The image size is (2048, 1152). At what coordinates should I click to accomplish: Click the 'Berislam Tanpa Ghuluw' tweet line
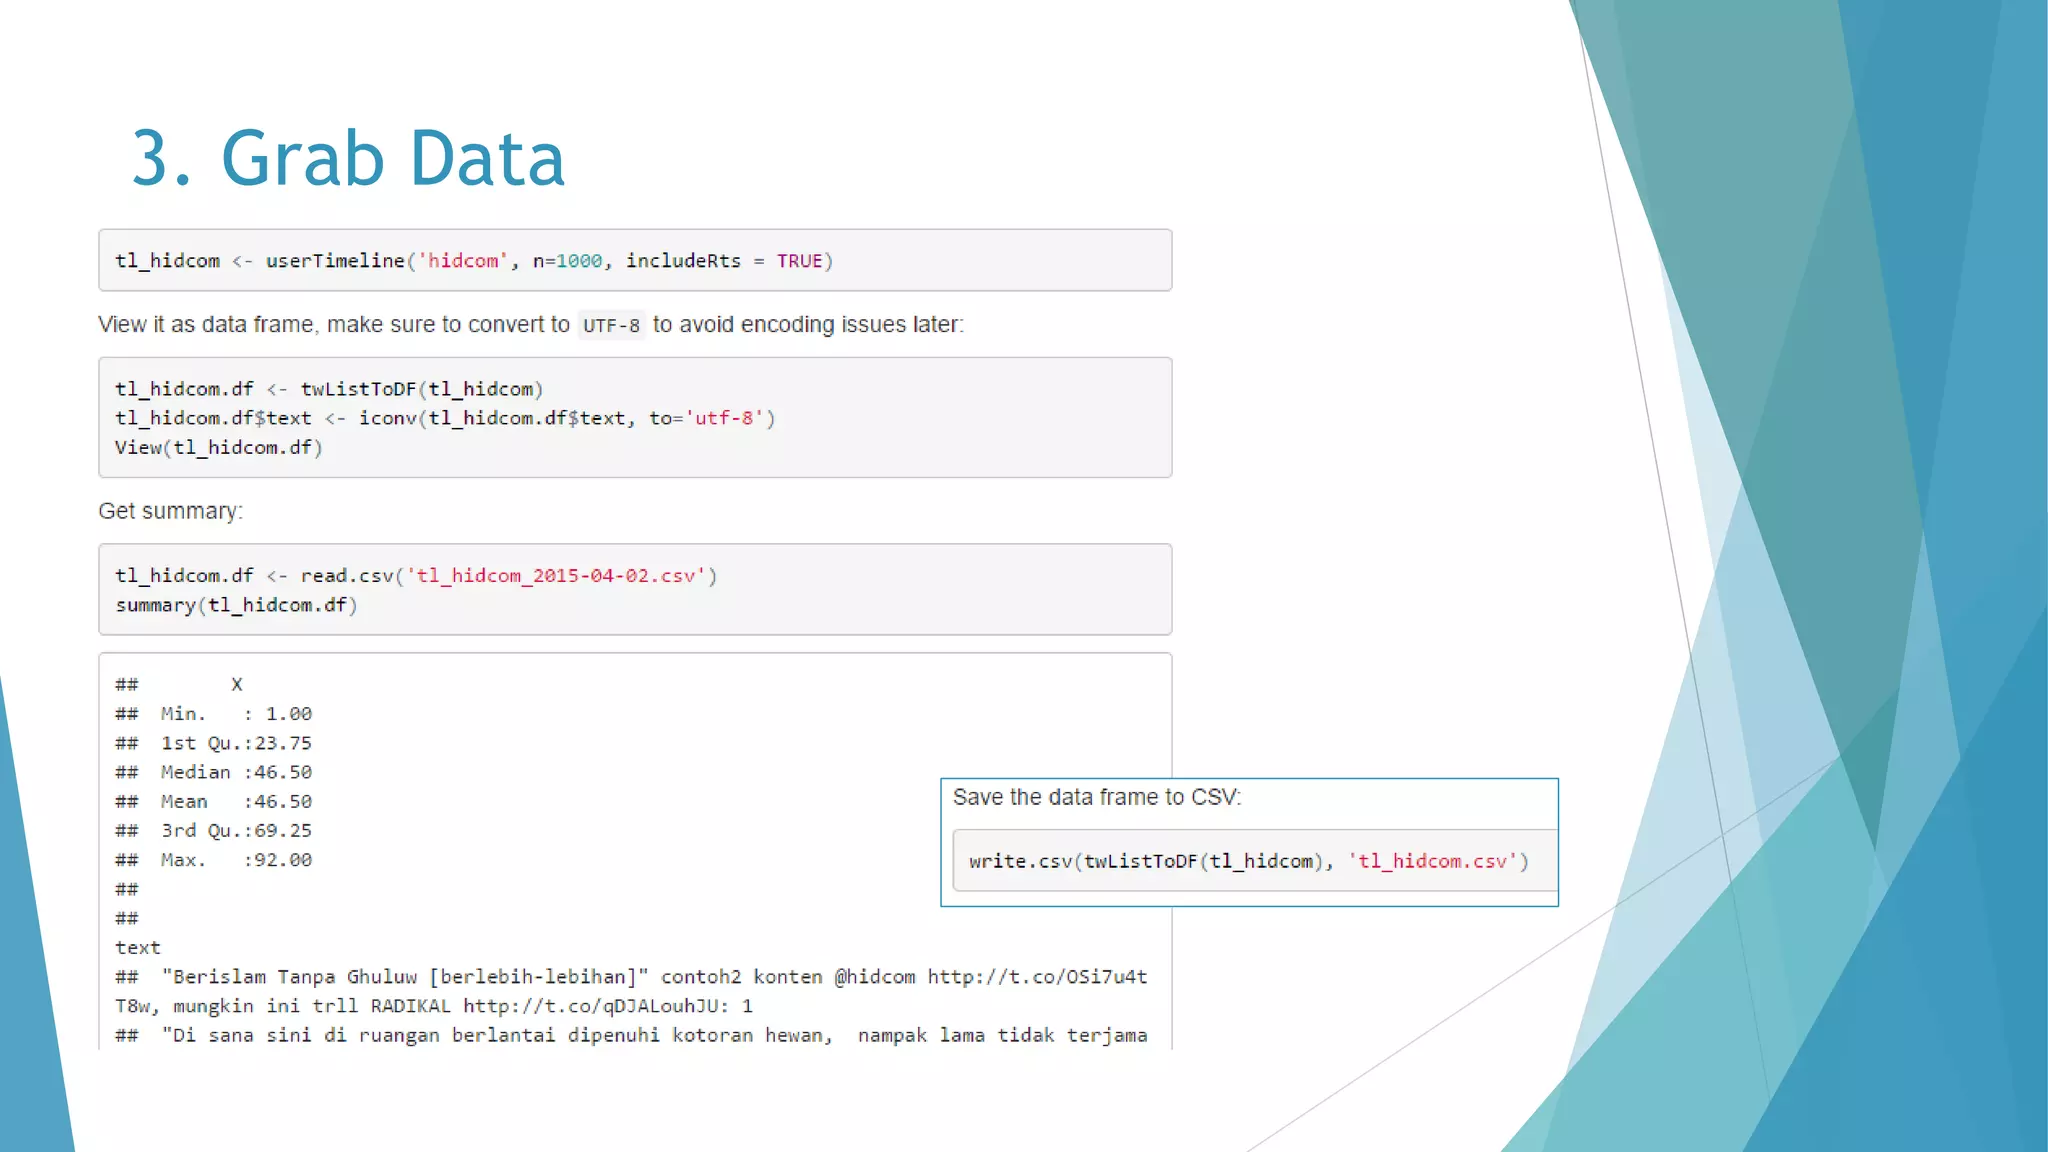pyautogui.click(x=631, y=977)
